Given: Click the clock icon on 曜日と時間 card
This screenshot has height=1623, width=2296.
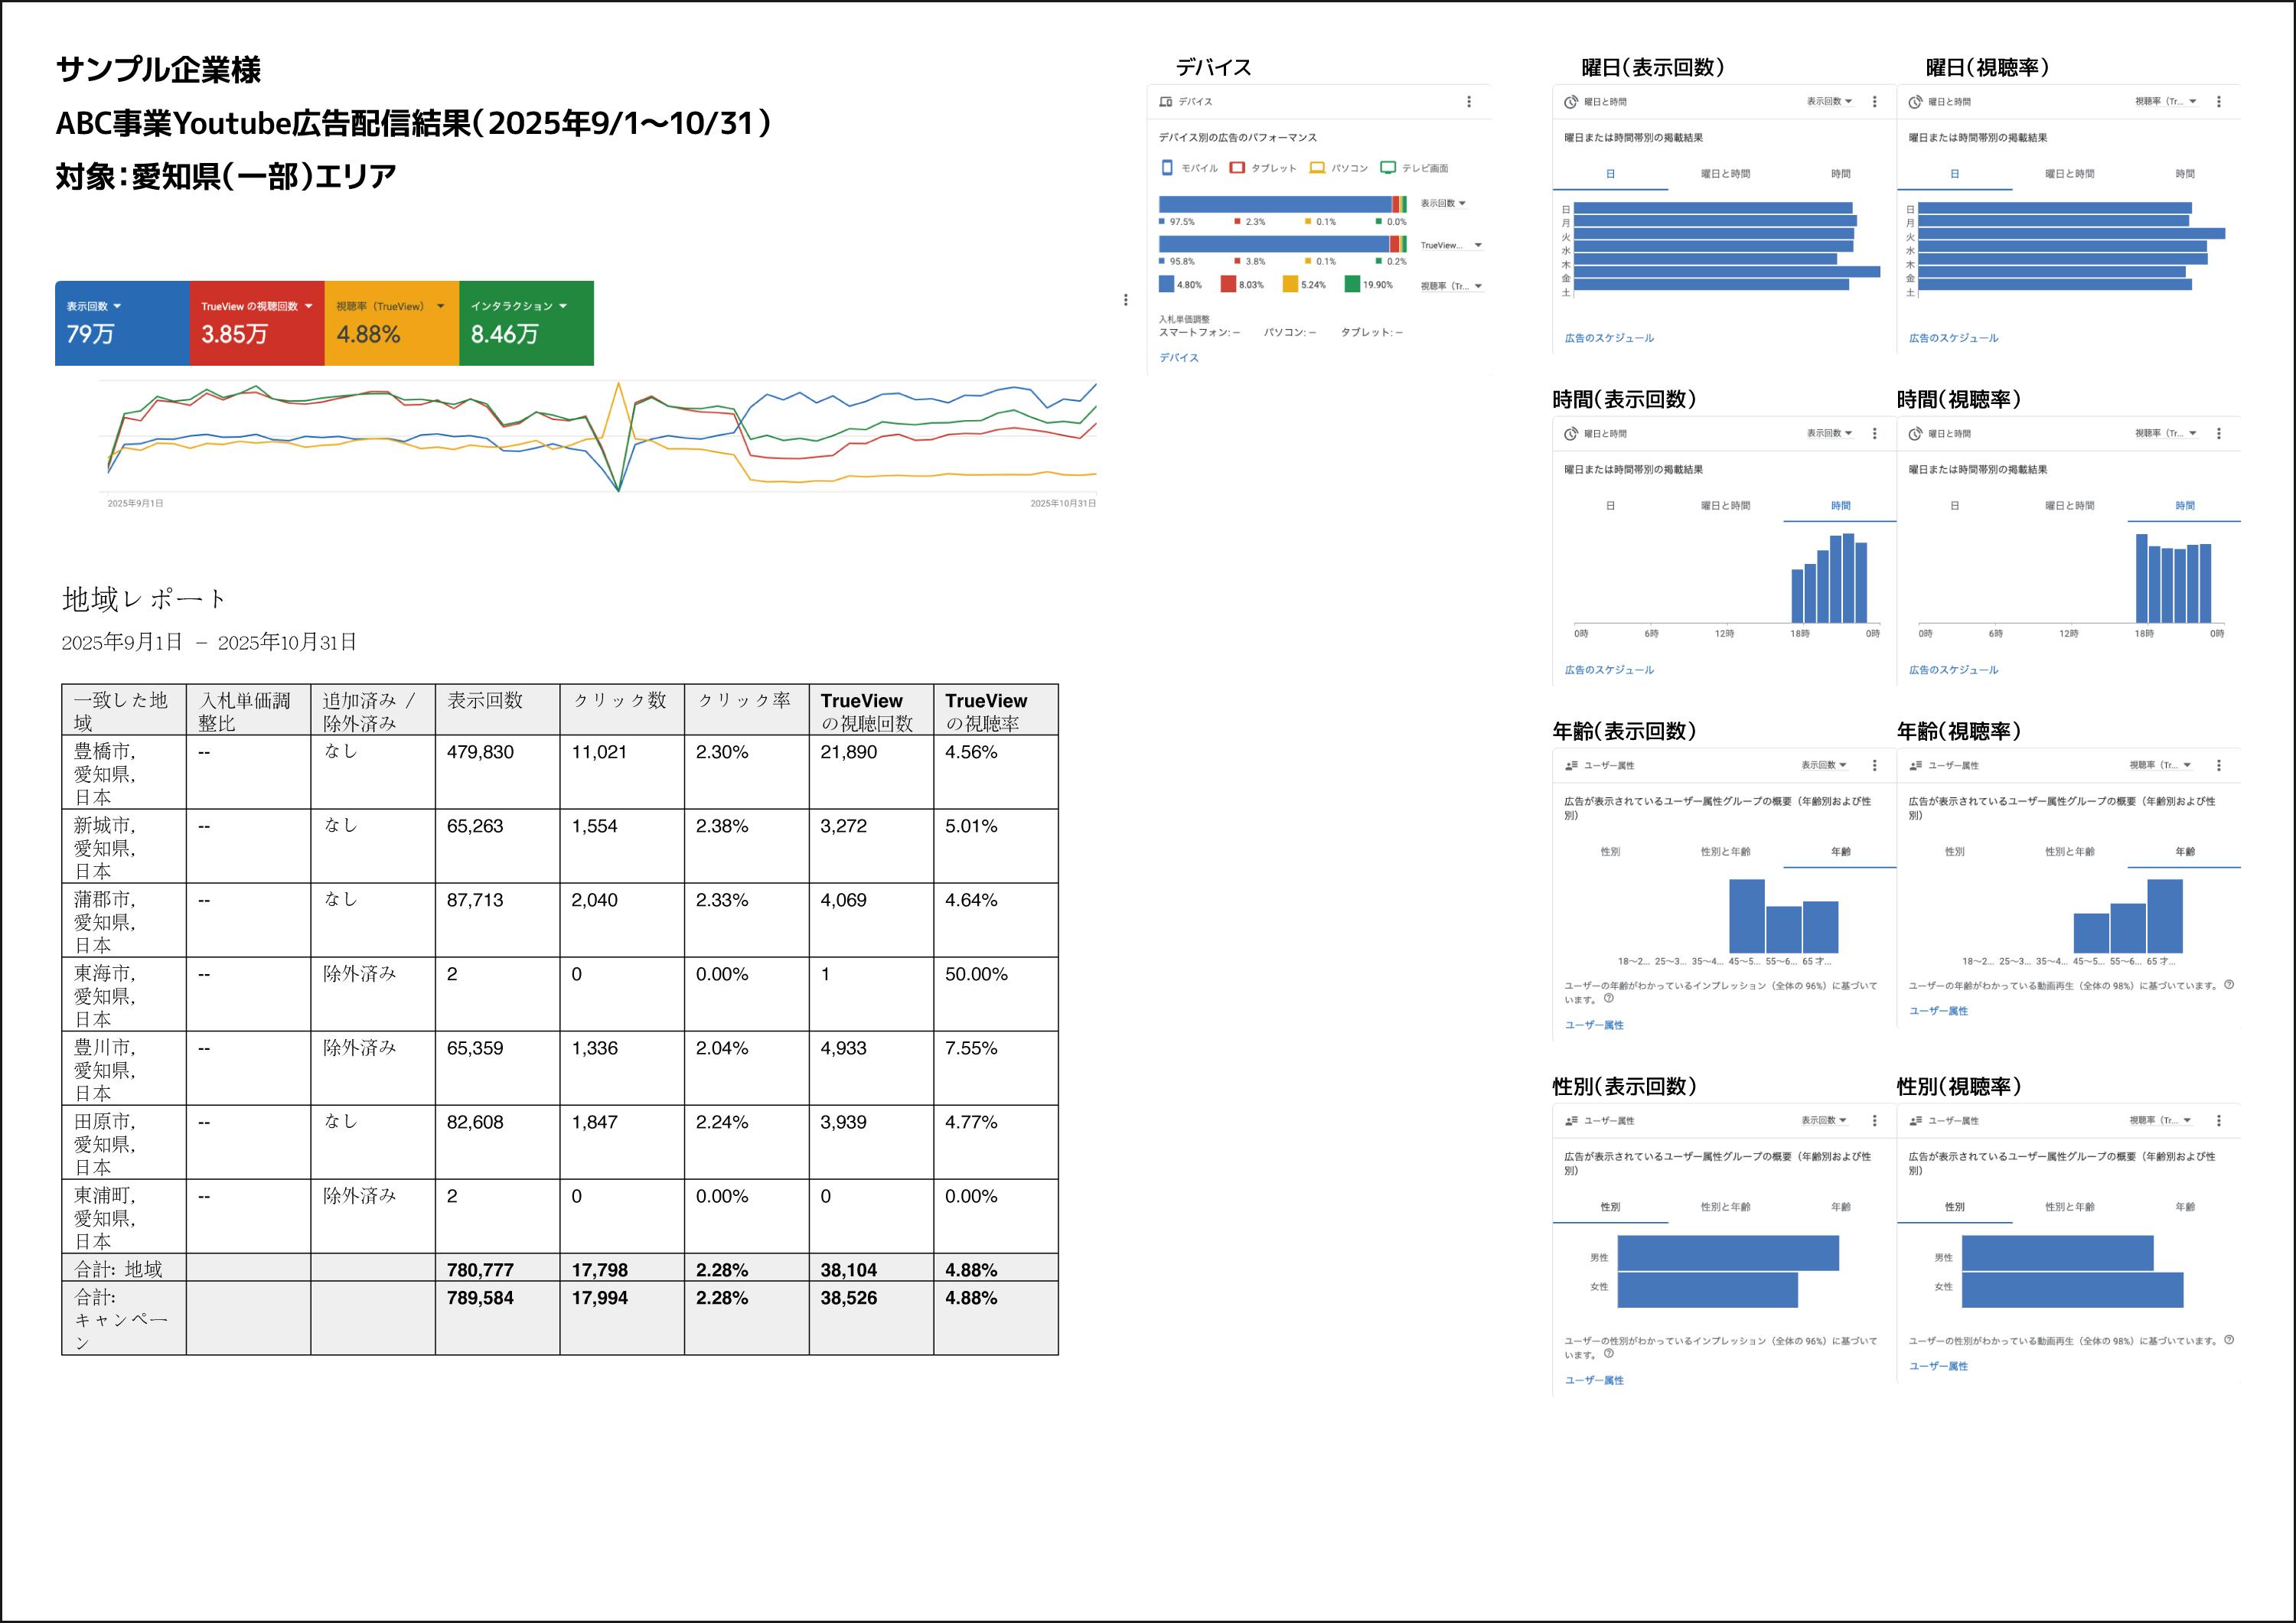Looking at the screenshot, I should tap(1571, 103).
